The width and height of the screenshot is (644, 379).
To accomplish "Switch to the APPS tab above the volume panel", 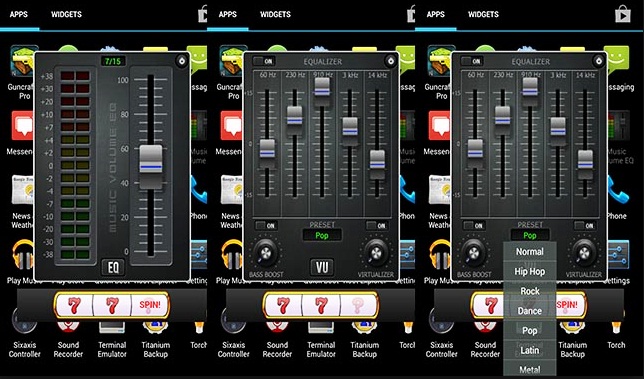I will 19,14.
